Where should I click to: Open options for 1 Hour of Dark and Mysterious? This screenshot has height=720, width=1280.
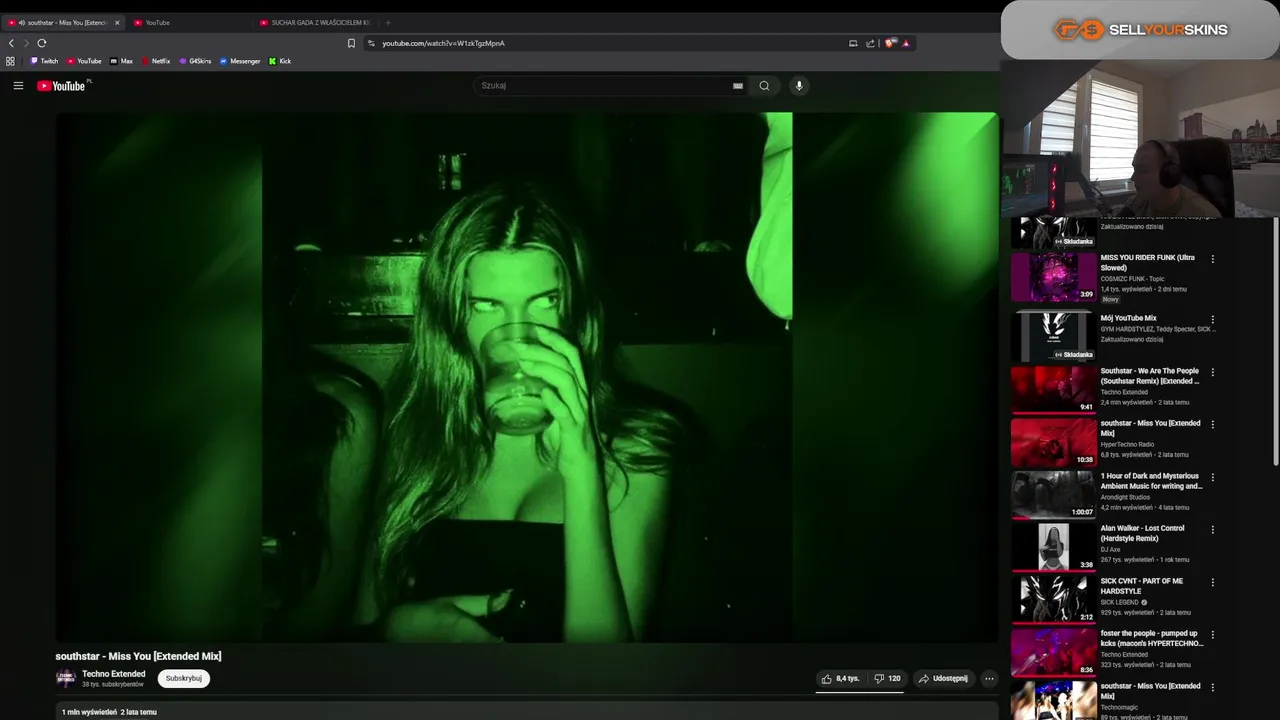pos(1213,477)
